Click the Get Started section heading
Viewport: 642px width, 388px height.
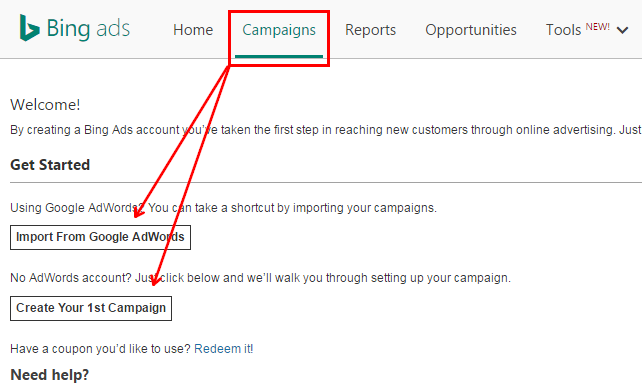(x=50, y=165)
